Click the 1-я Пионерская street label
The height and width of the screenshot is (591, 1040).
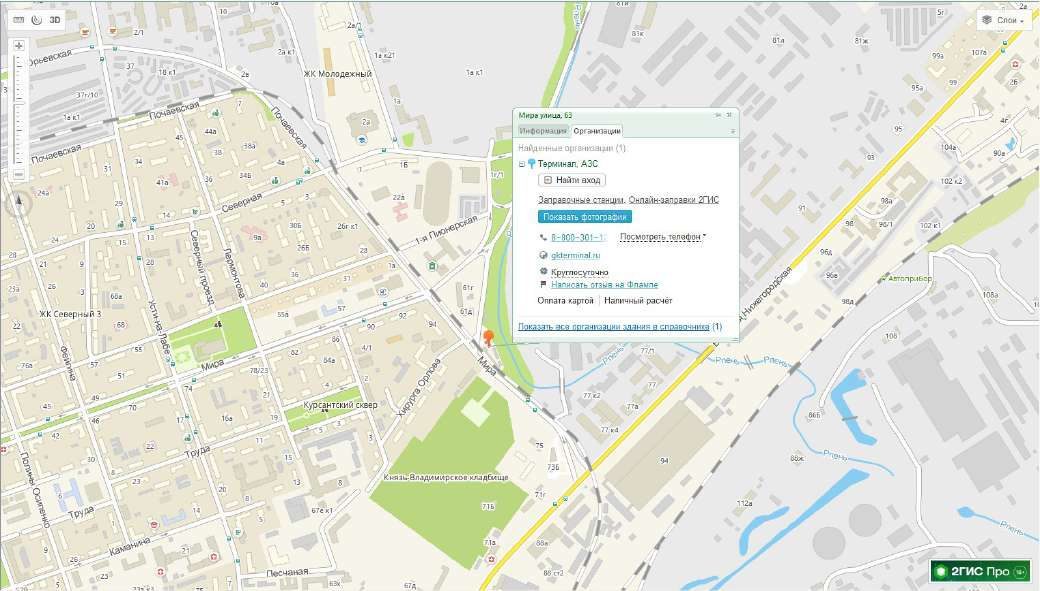pyautogui.click(x=446, y=229)
